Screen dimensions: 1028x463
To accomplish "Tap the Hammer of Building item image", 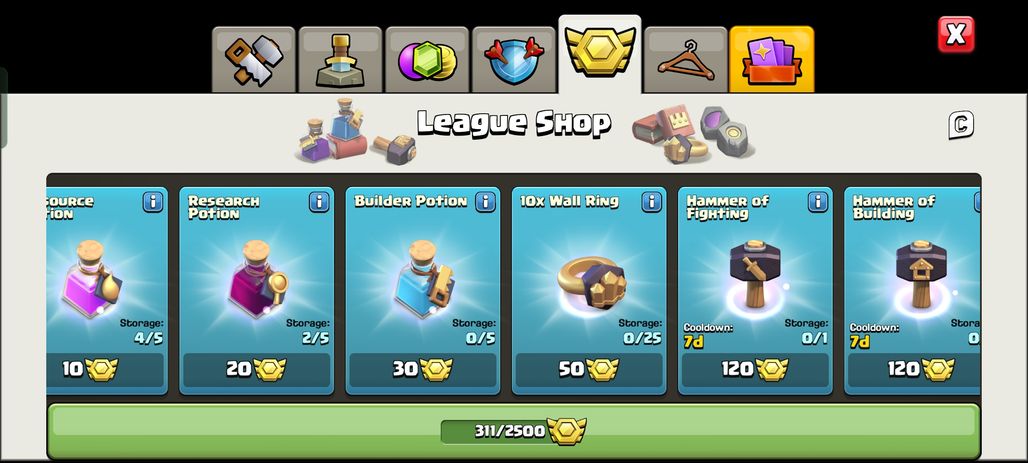I will 921,274.
